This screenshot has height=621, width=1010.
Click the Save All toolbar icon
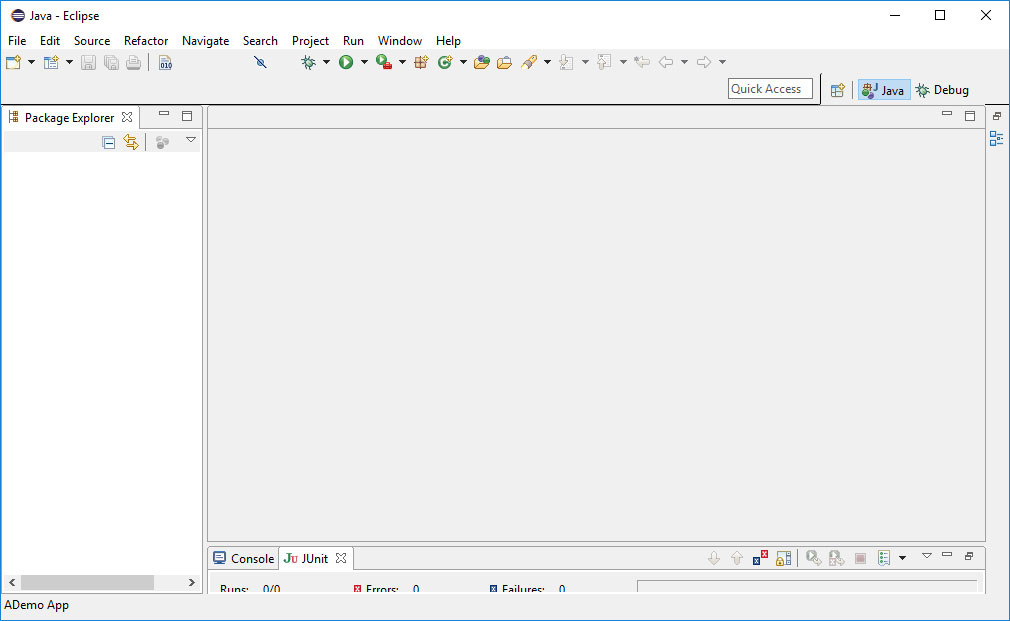click(x=111, y=61)
